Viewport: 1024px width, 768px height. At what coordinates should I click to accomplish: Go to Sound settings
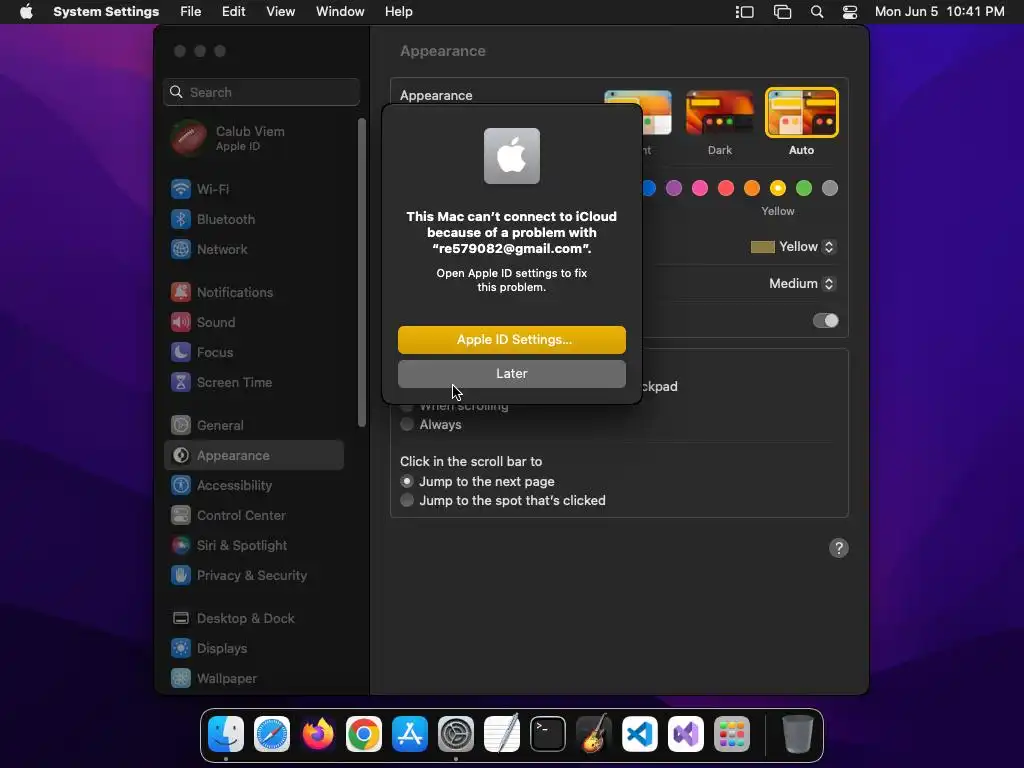pyautogui.click(x=254, y=323)
